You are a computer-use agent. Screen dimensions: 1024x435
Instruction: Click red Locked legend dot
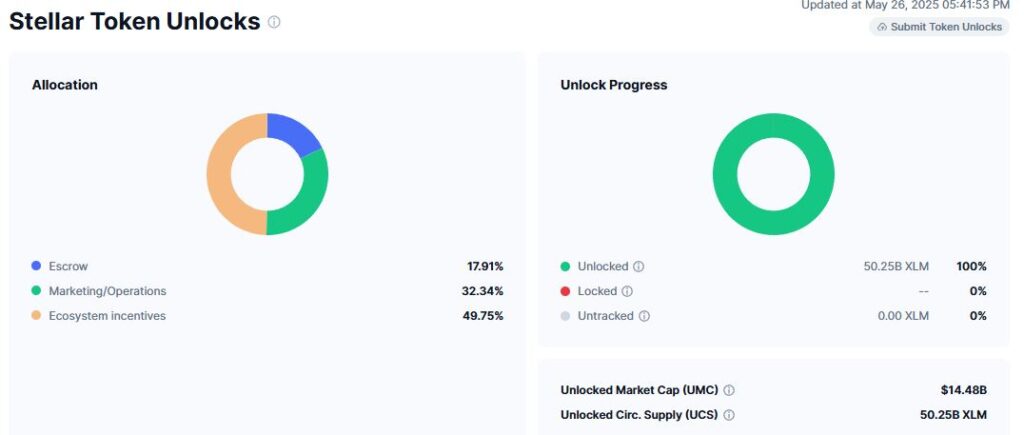(x=565, y=292)
